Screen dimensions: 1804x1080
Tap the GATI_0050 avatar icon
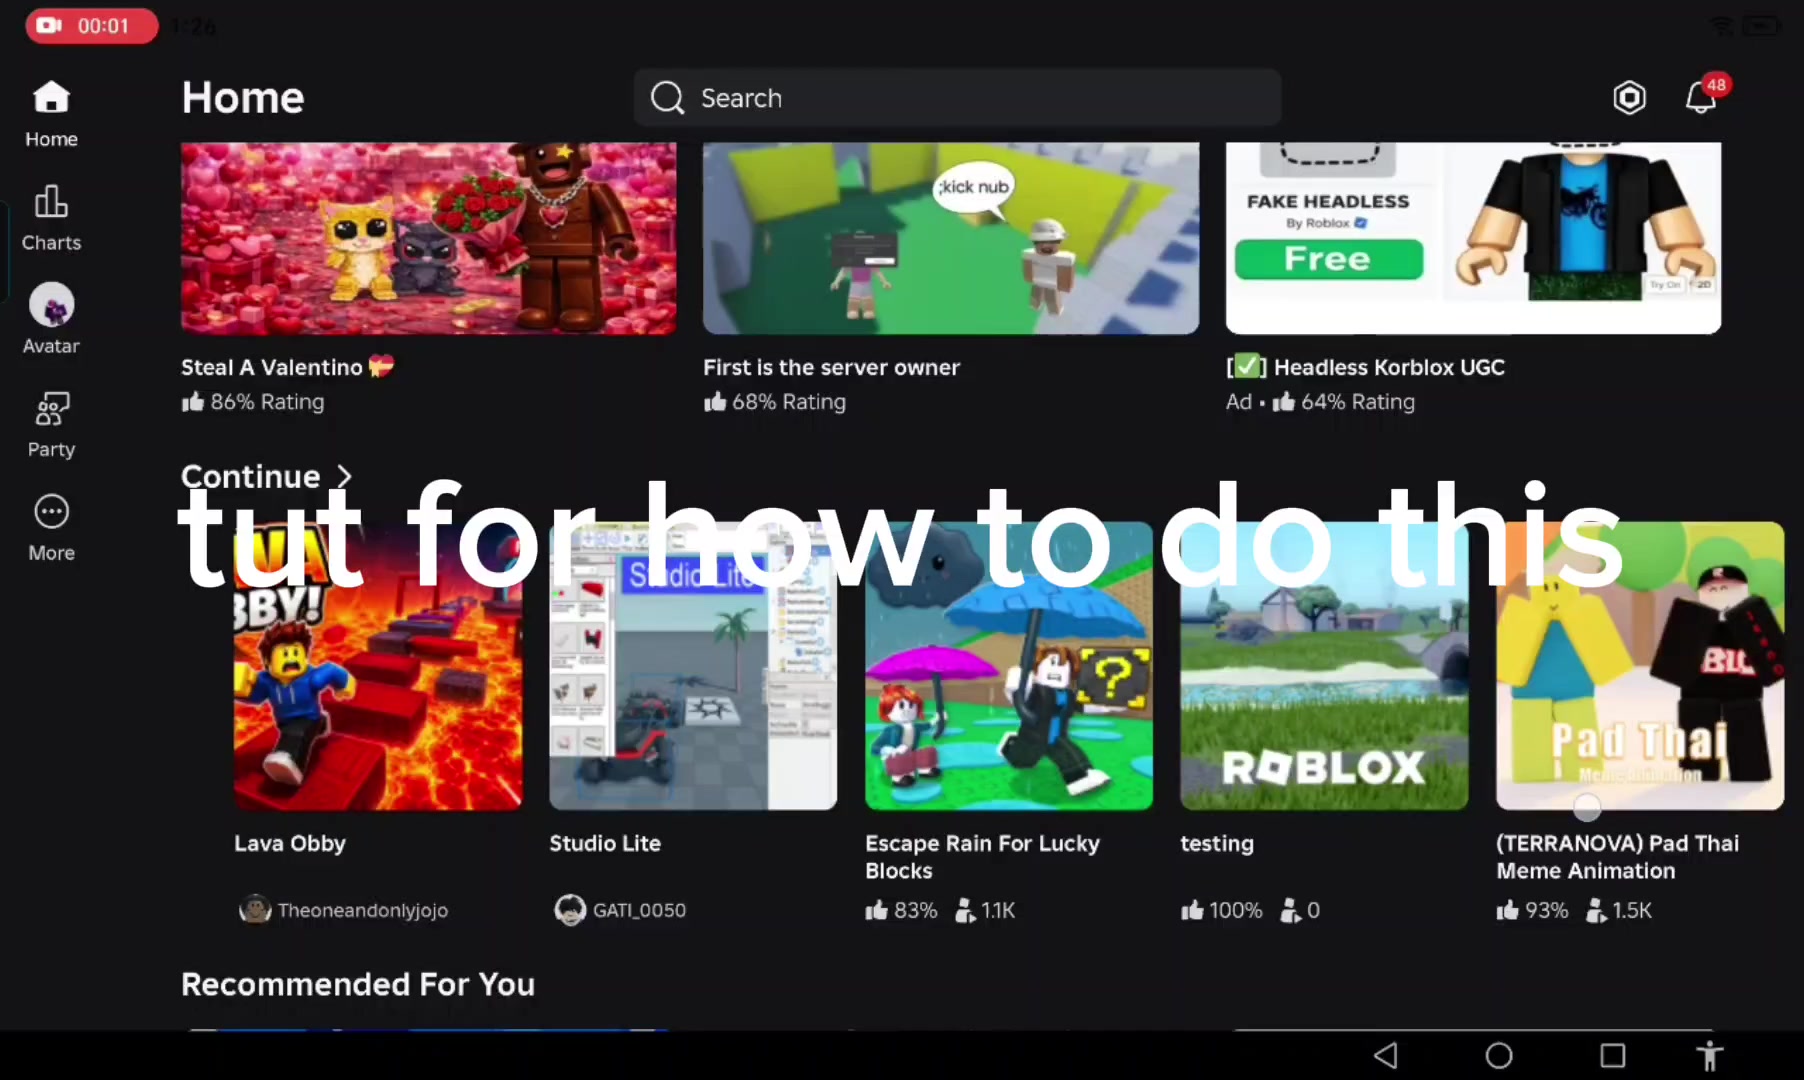coord(570,909)
